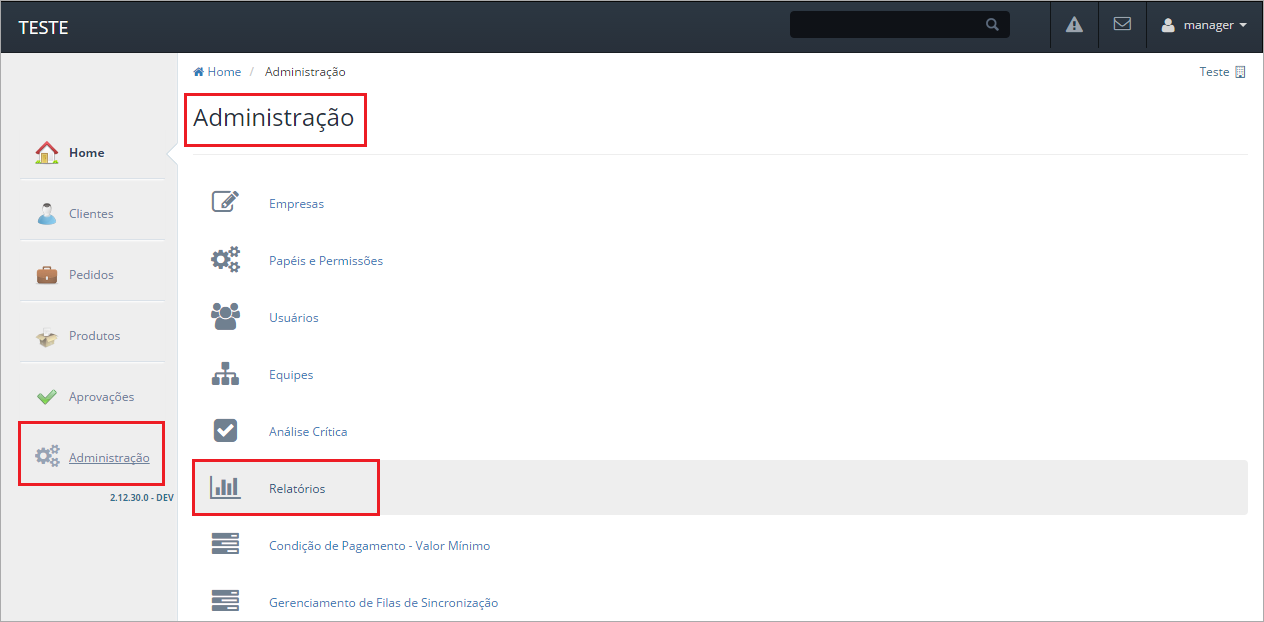Screen dimensions: 1264x622
Task: Click the TESTE brand title
Action: [x=43, y=27]
